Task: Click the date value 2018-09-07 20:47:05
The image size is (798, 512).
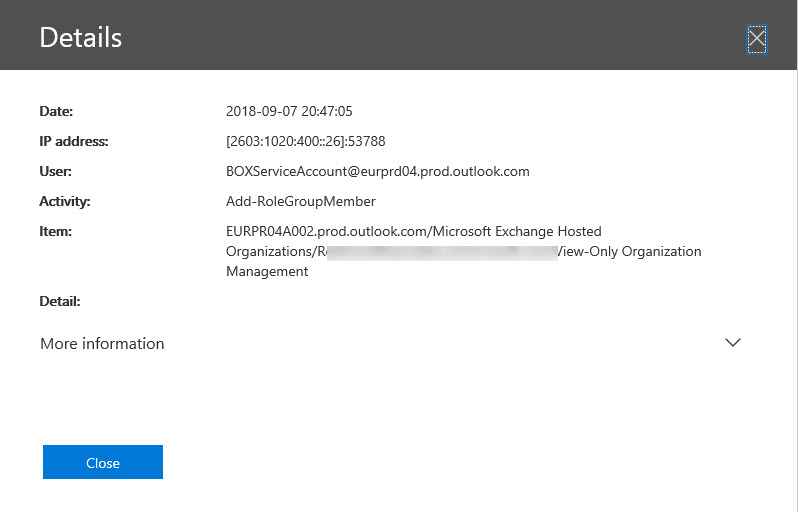Action: (289, 111)
